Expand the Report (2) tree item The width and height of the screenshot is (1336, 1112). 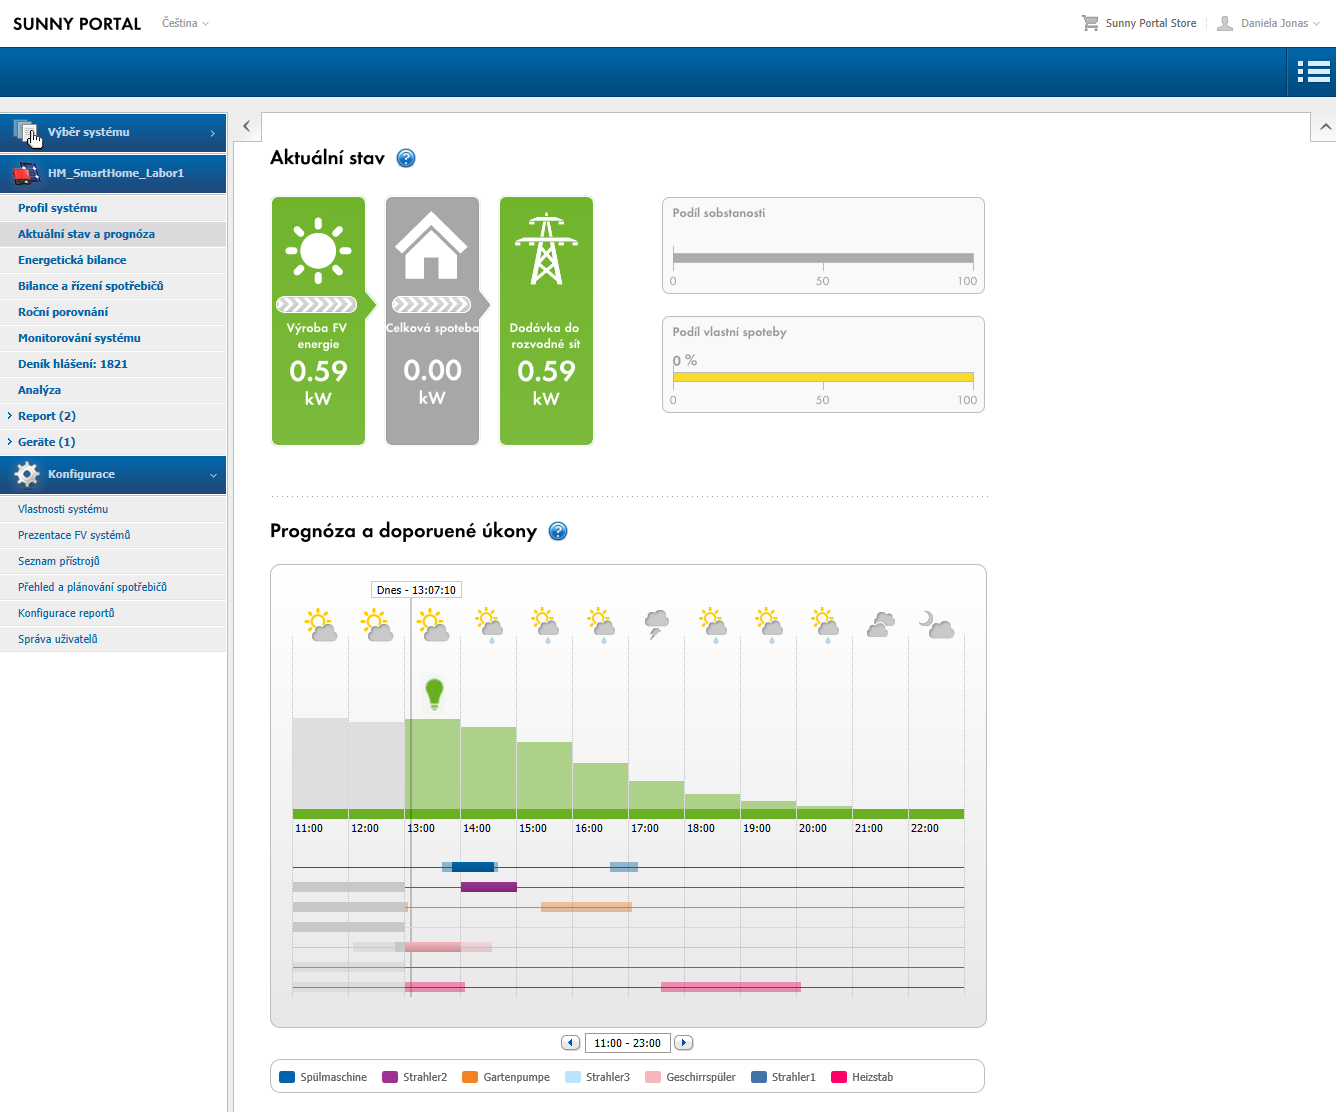[10, 416]
